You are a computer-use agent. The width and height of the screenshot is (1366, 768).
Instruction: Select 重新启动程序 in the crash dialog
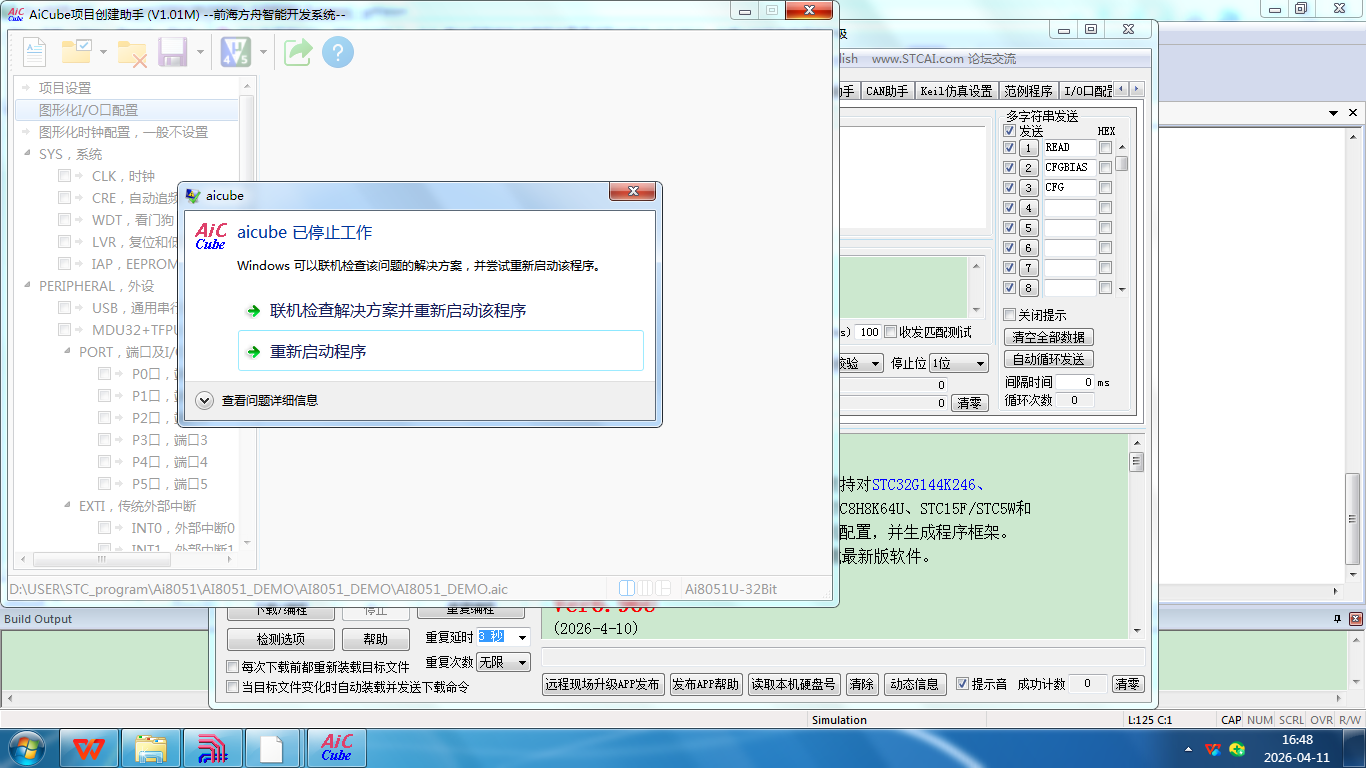point(440,351)
